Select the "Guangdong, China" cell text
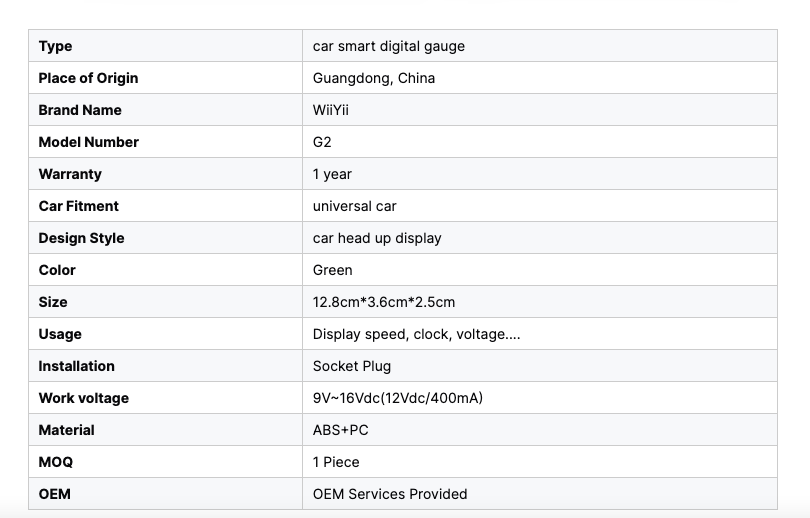 coord(373,78)
